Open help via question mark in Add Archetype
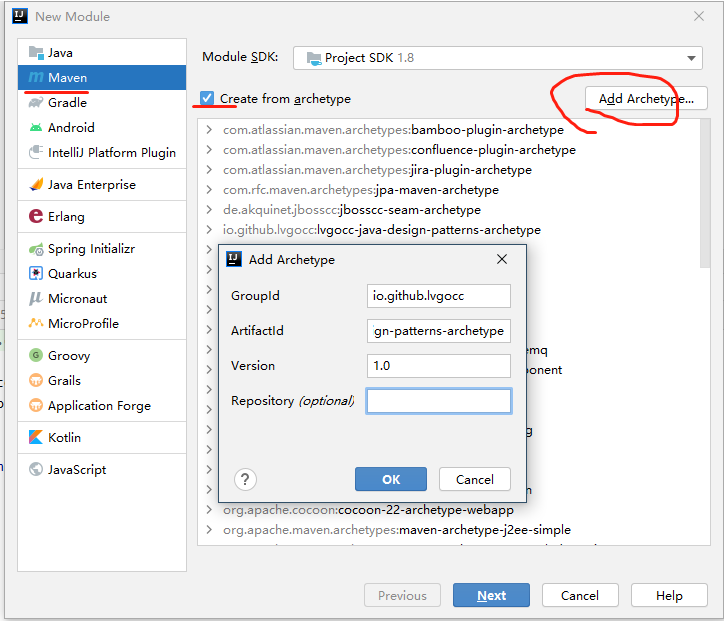Viewport: 724px width, 621px height. [245, 479]
